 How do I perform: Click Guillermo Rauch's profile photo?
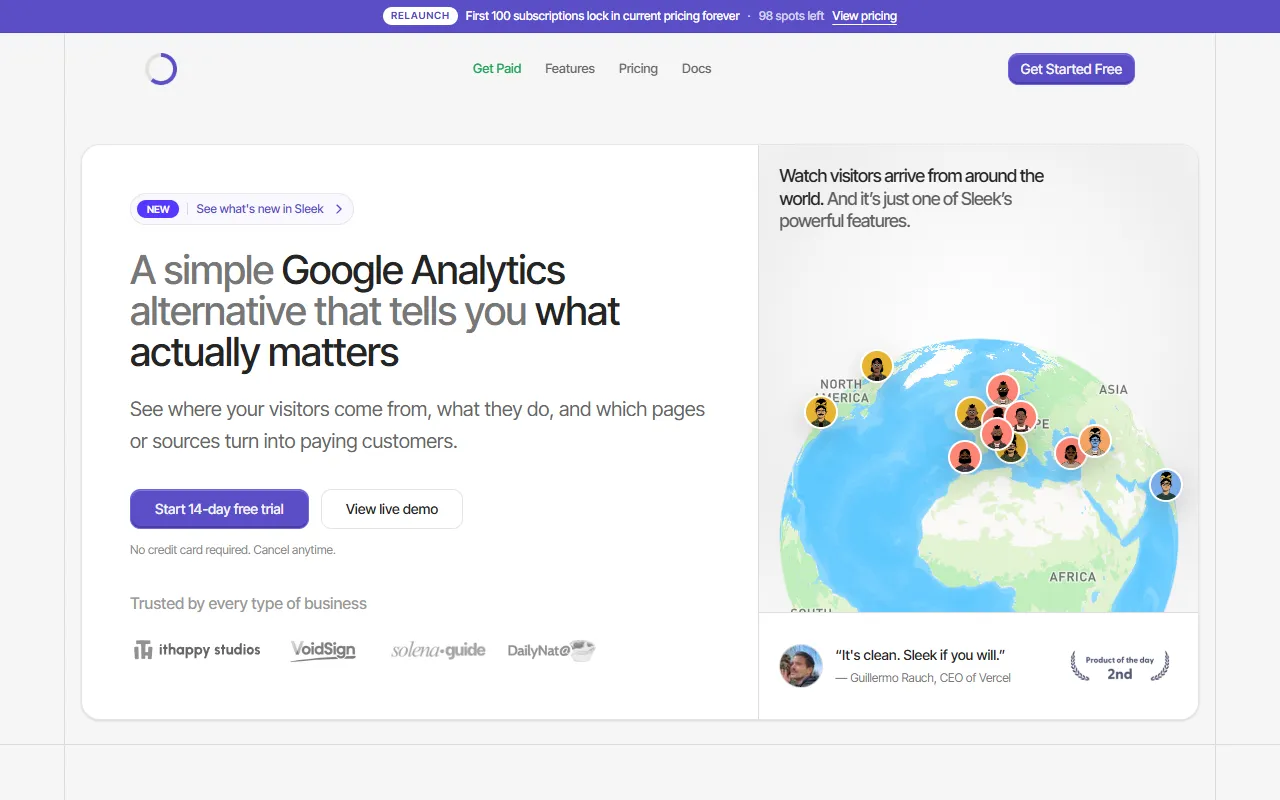(801, 666)
